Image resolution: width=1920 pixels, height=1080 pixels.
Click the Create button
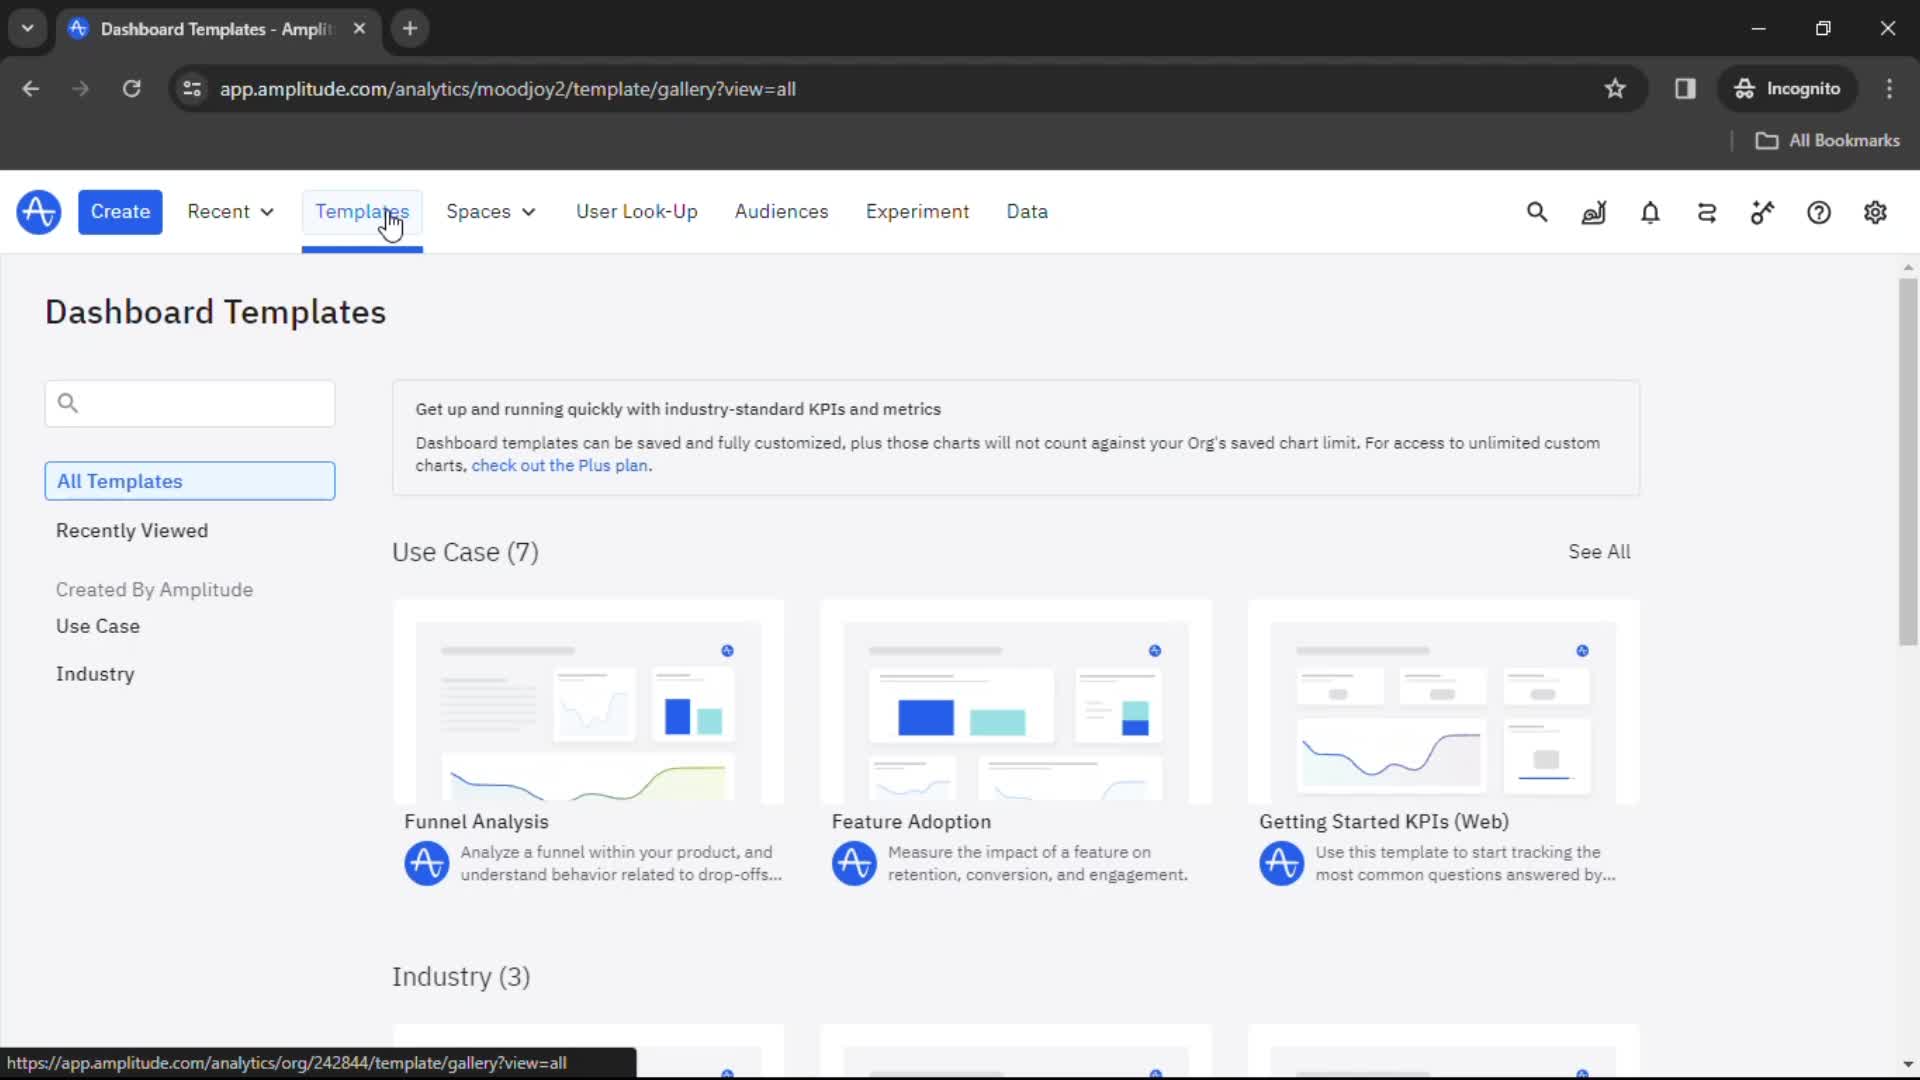point(120,211)
